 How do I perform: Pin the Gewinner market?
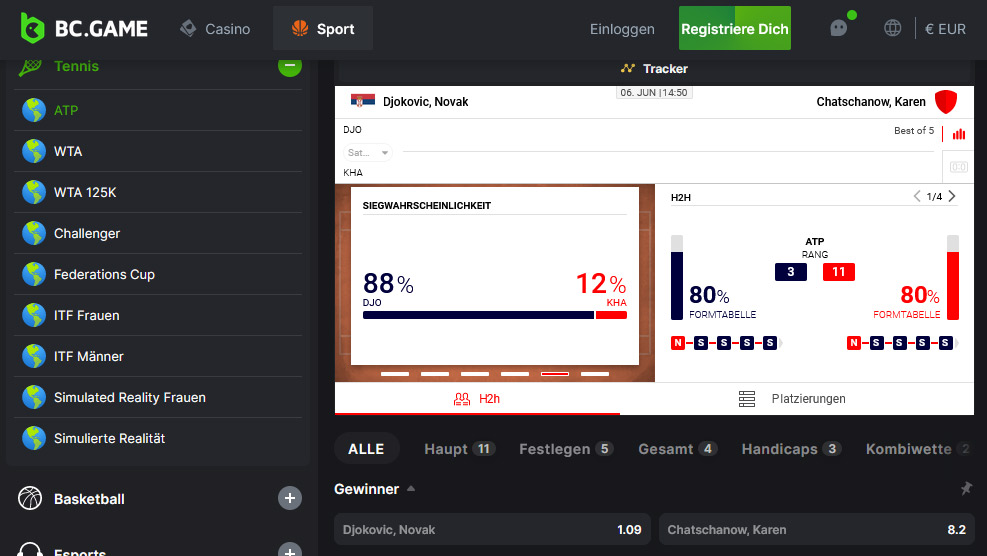click(x=966, y=488)
